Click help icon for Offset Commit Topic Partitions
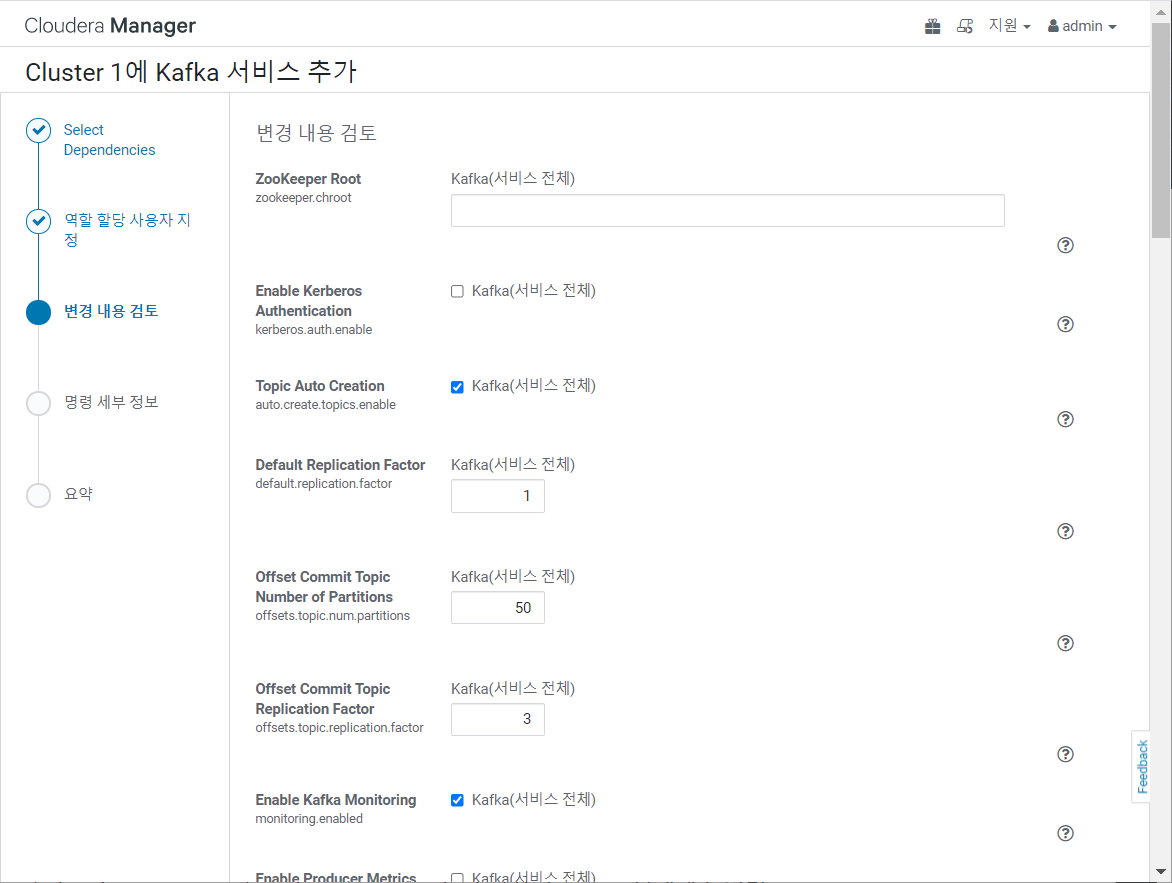Viewport: 1172px width, 883px height. [x=1065, y=644]
